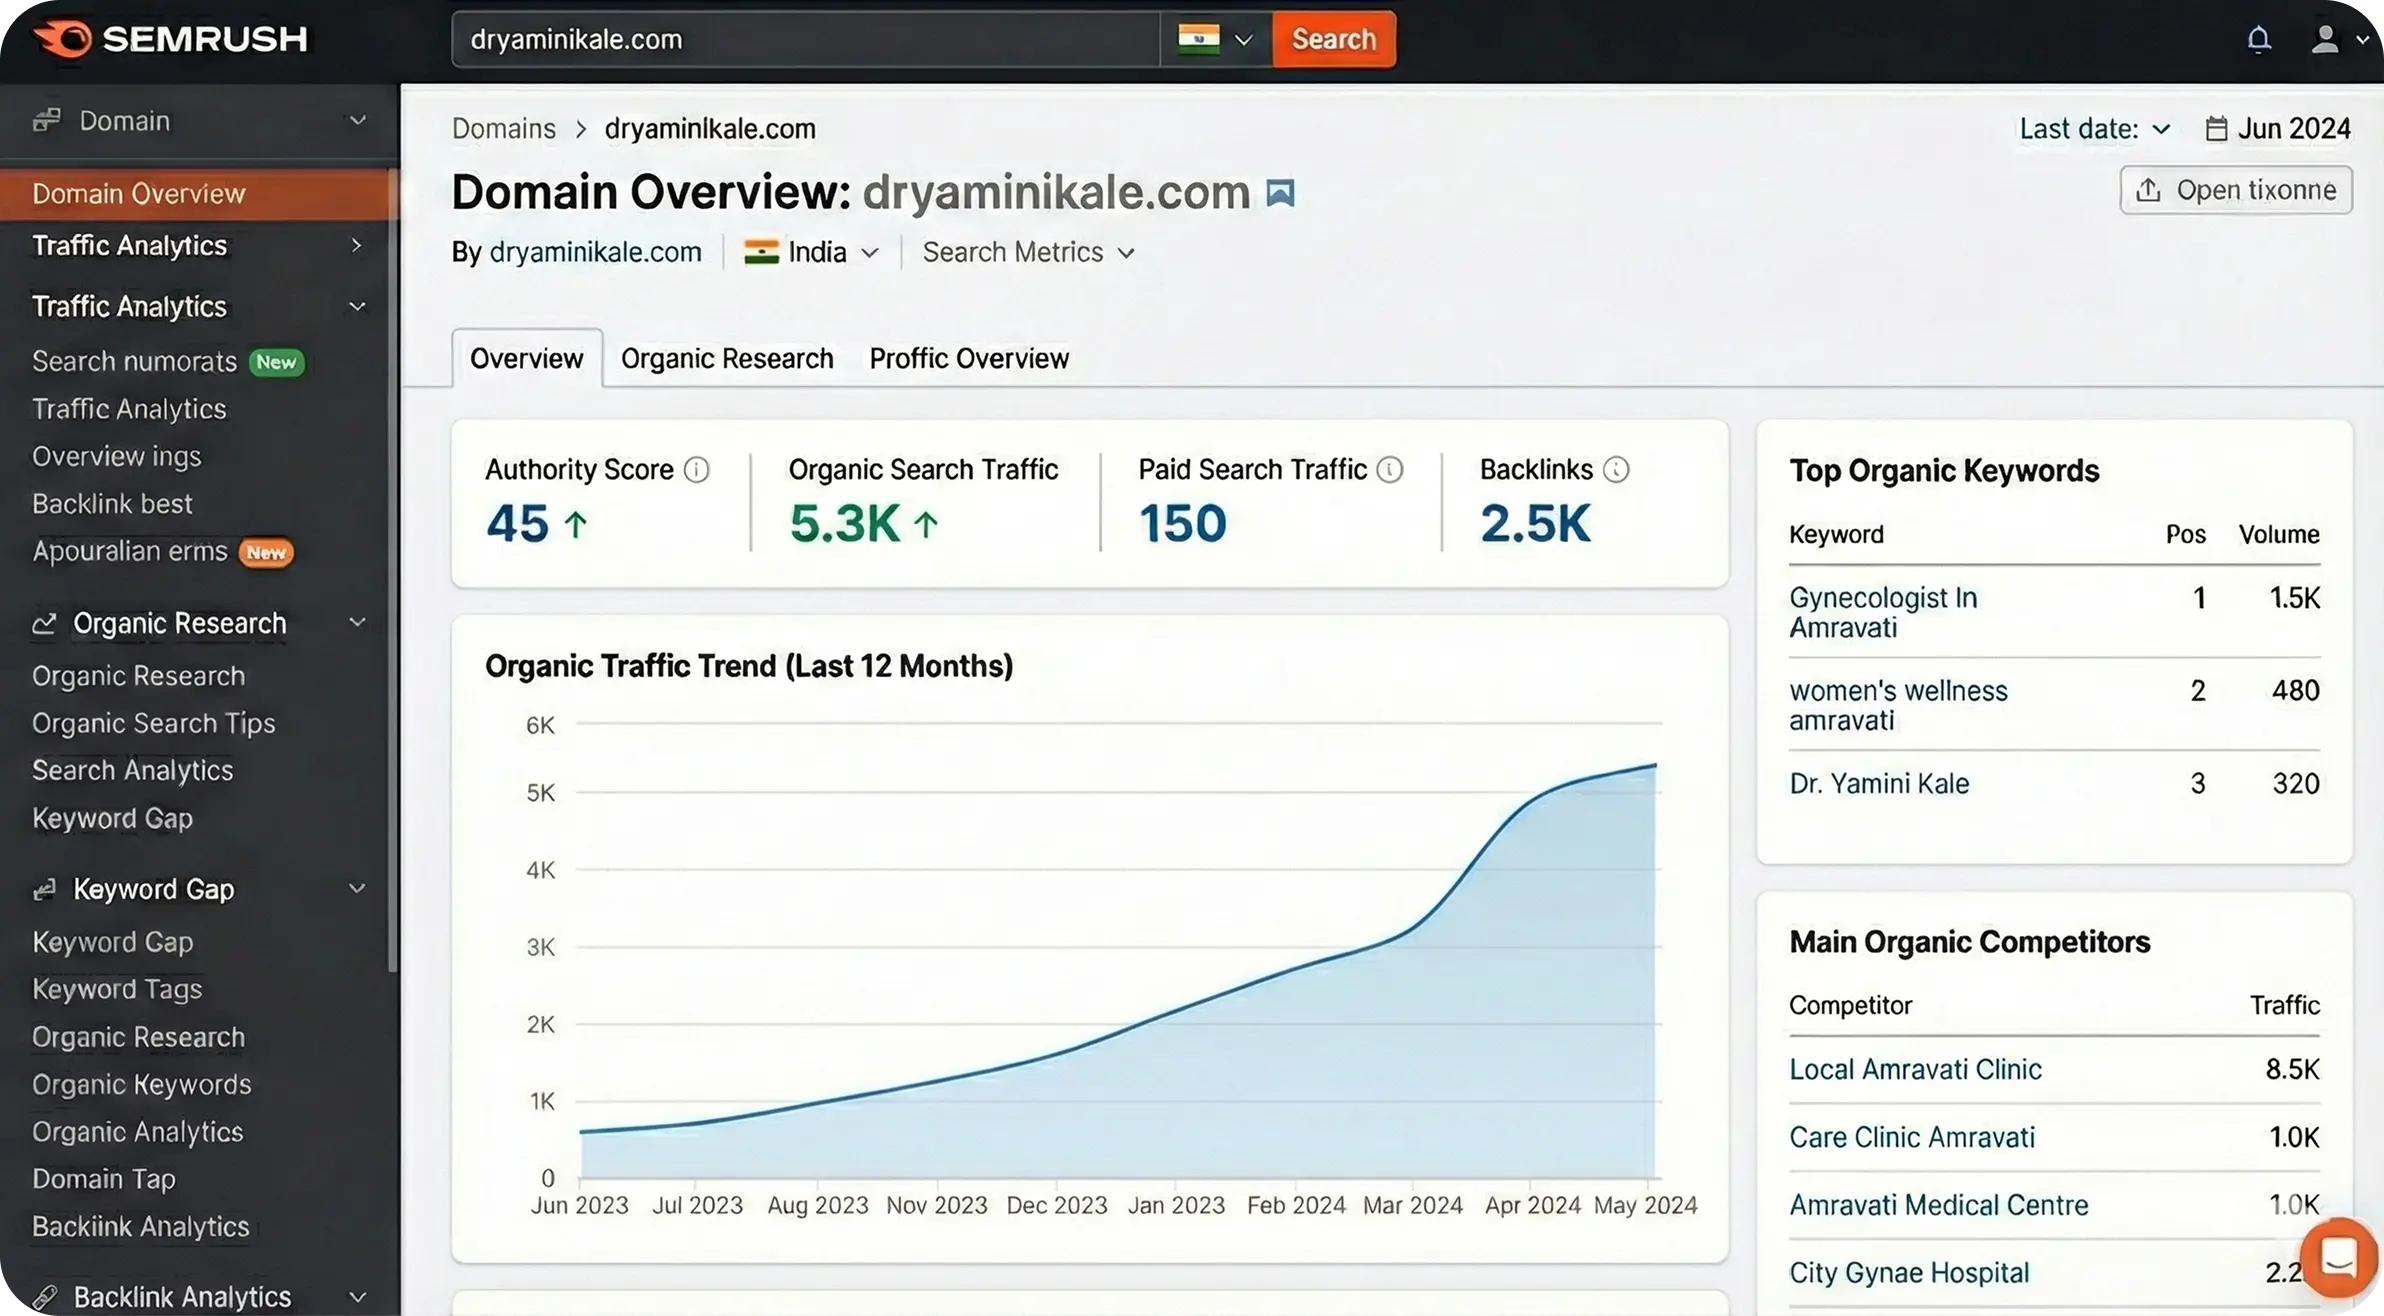Click the calendar icon next to Jun 2024

click(2216, 129)
